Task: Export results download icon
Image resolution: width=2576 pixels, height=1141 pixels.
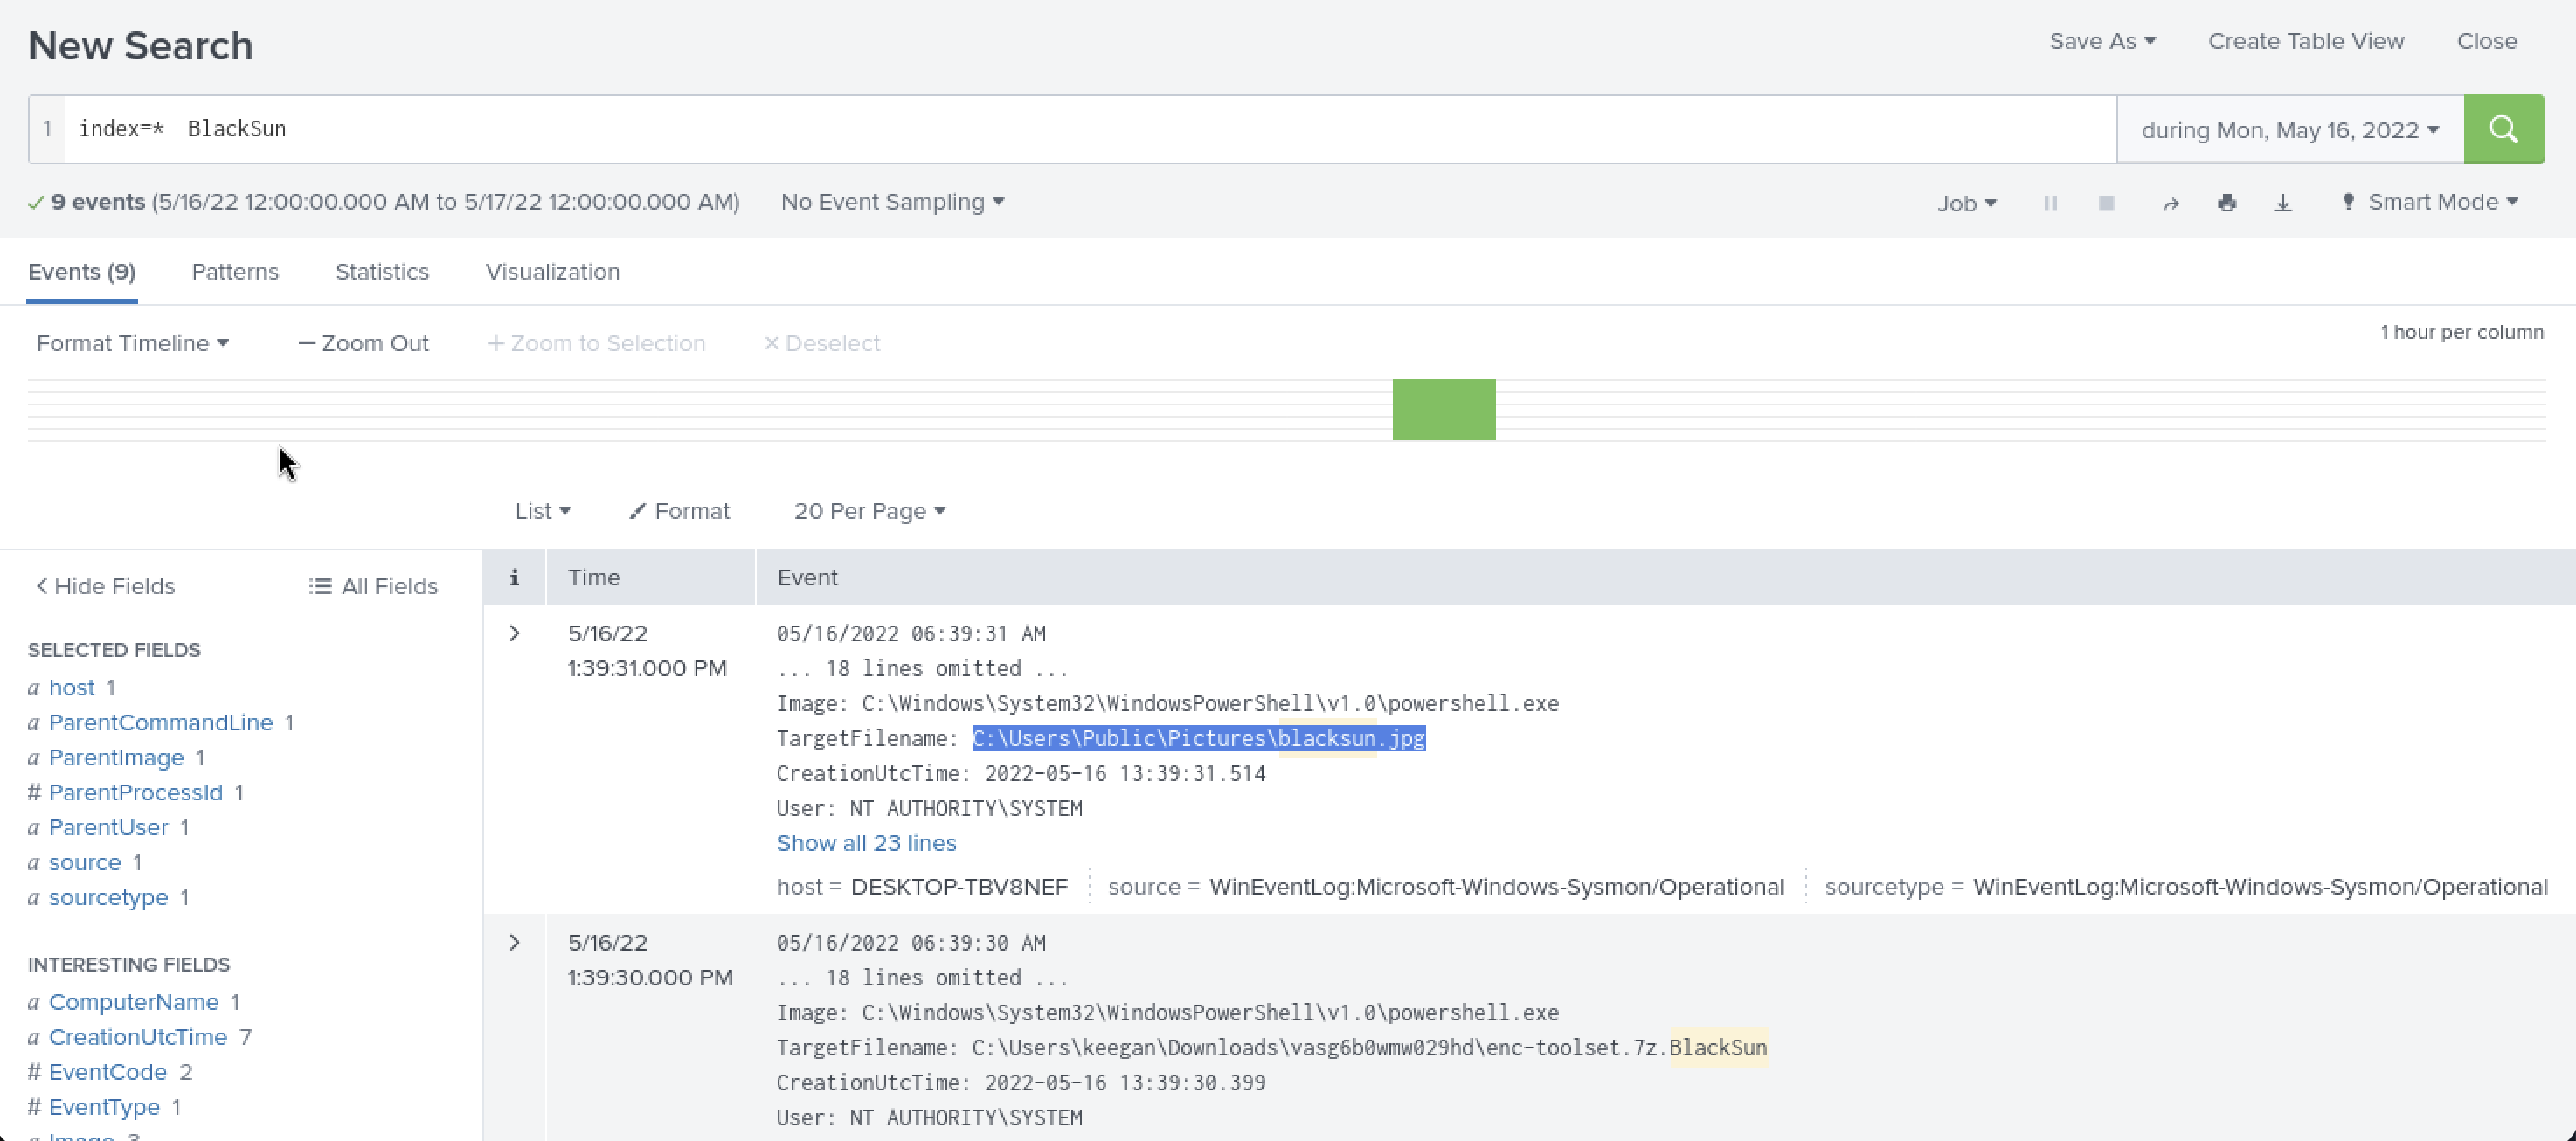Action: [x=2283, y=203]
